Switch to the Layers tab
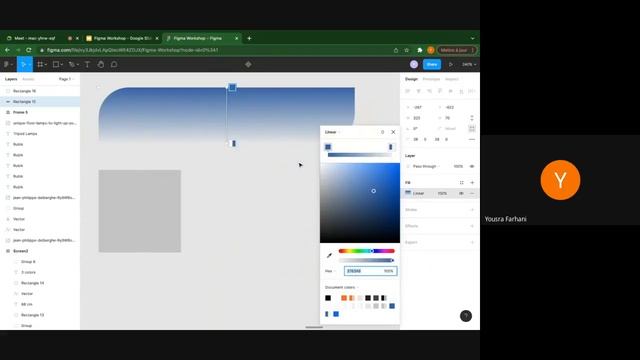This screenshot has height=360, width=640. click(11, 79)
